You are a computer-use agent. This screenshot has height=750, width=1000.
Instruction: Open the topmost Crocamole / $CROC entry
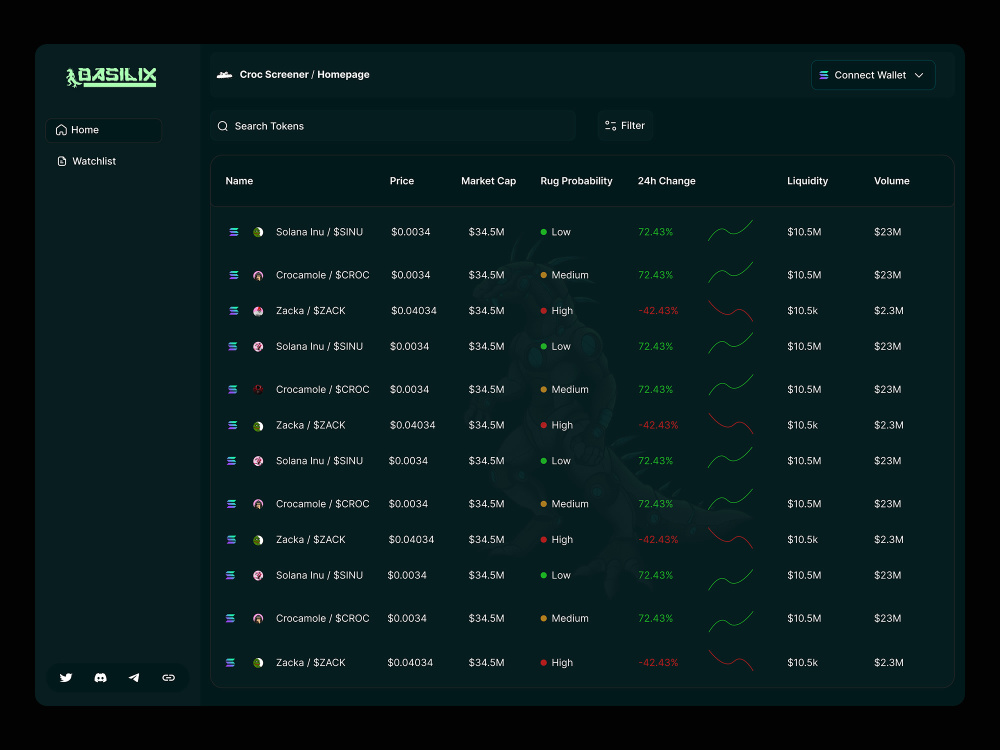coord(322,276)
